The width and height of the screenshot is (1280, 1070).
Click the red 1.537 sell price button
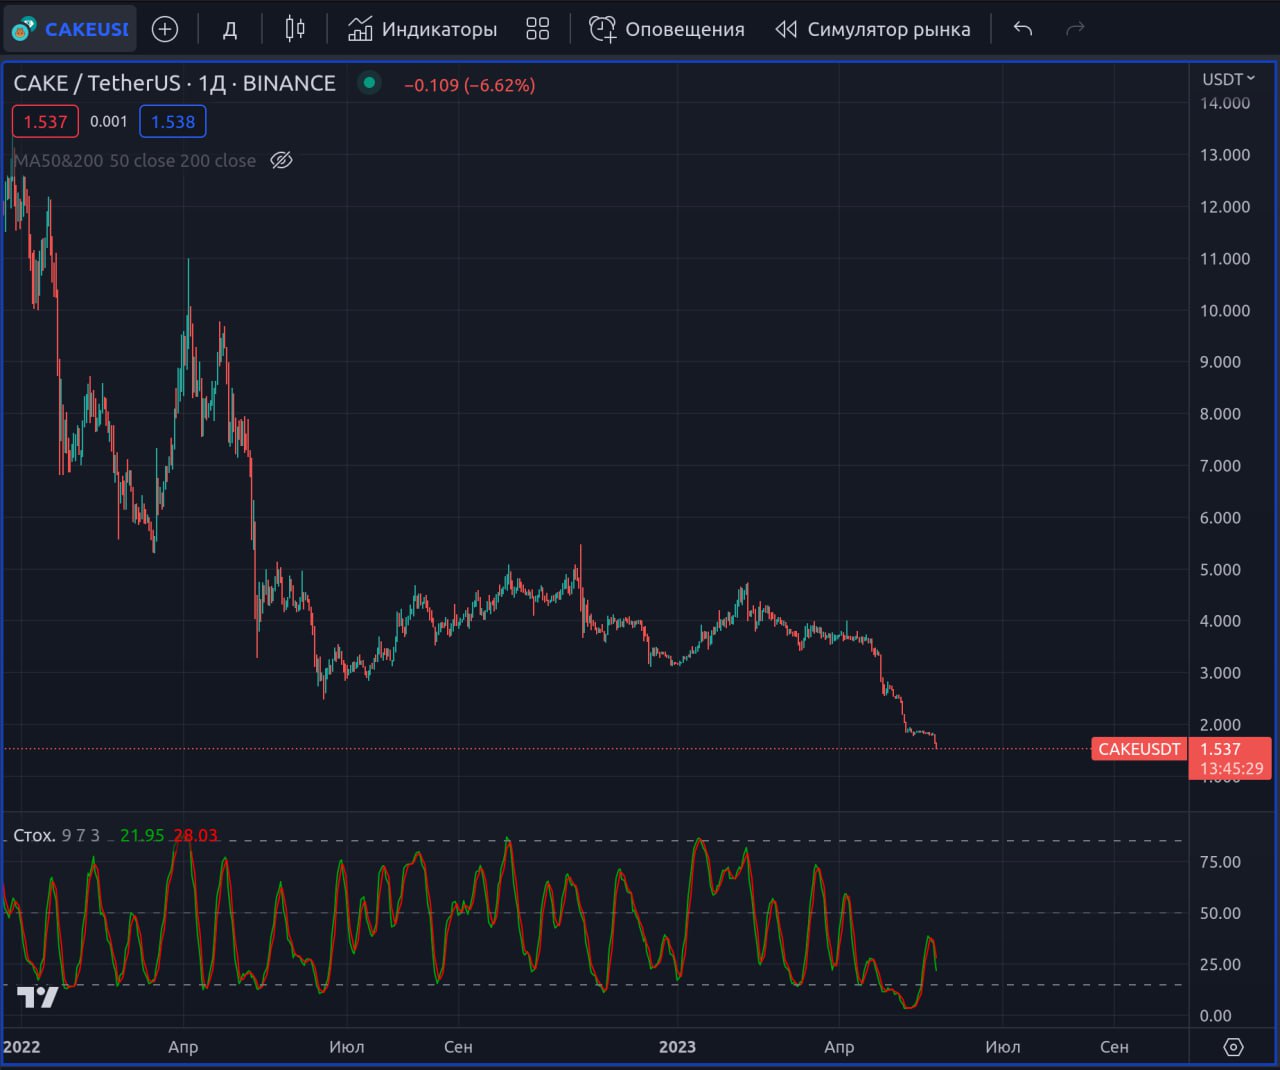[45, 122]
